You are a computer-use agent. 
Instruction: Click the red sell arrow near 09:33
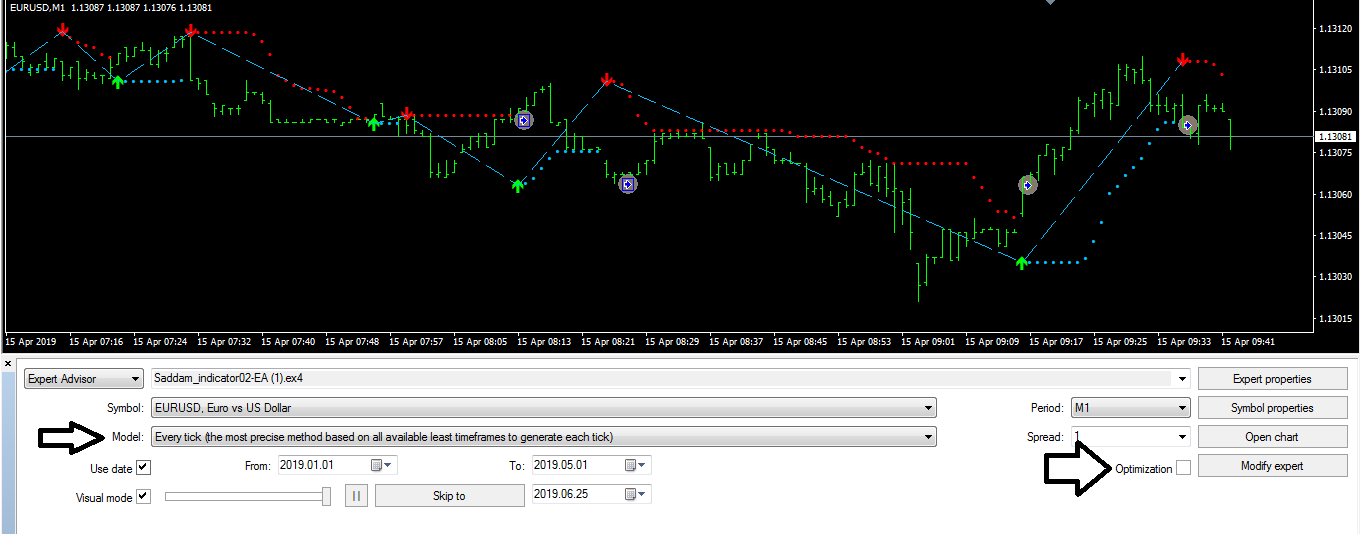click(x=1183, y=60)
